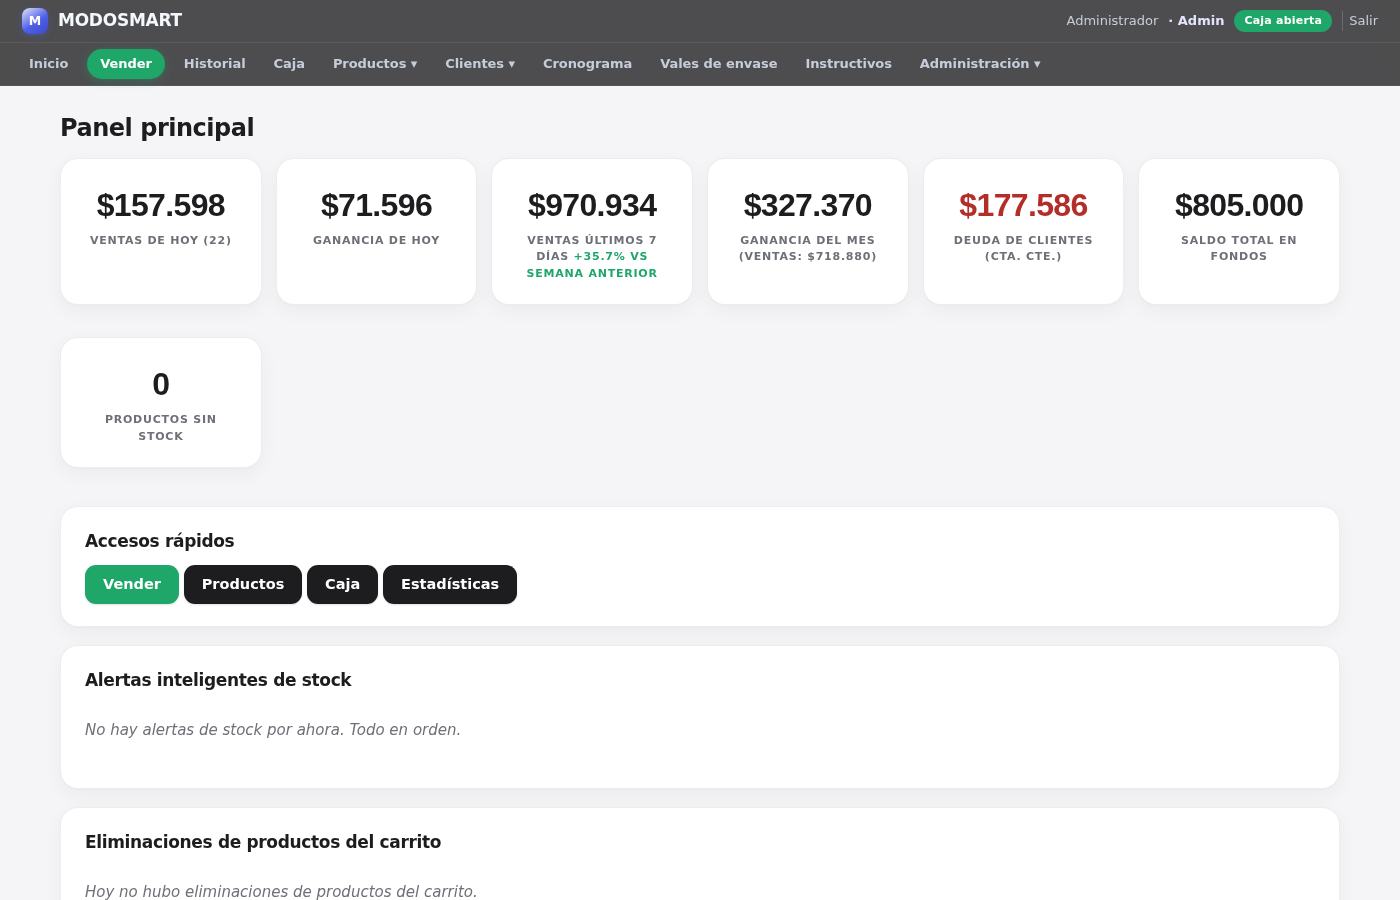The width and height of the screenshot is (1400, 900).
Task: Open the Cronograma menu item
Action: [x=588, y=64]
